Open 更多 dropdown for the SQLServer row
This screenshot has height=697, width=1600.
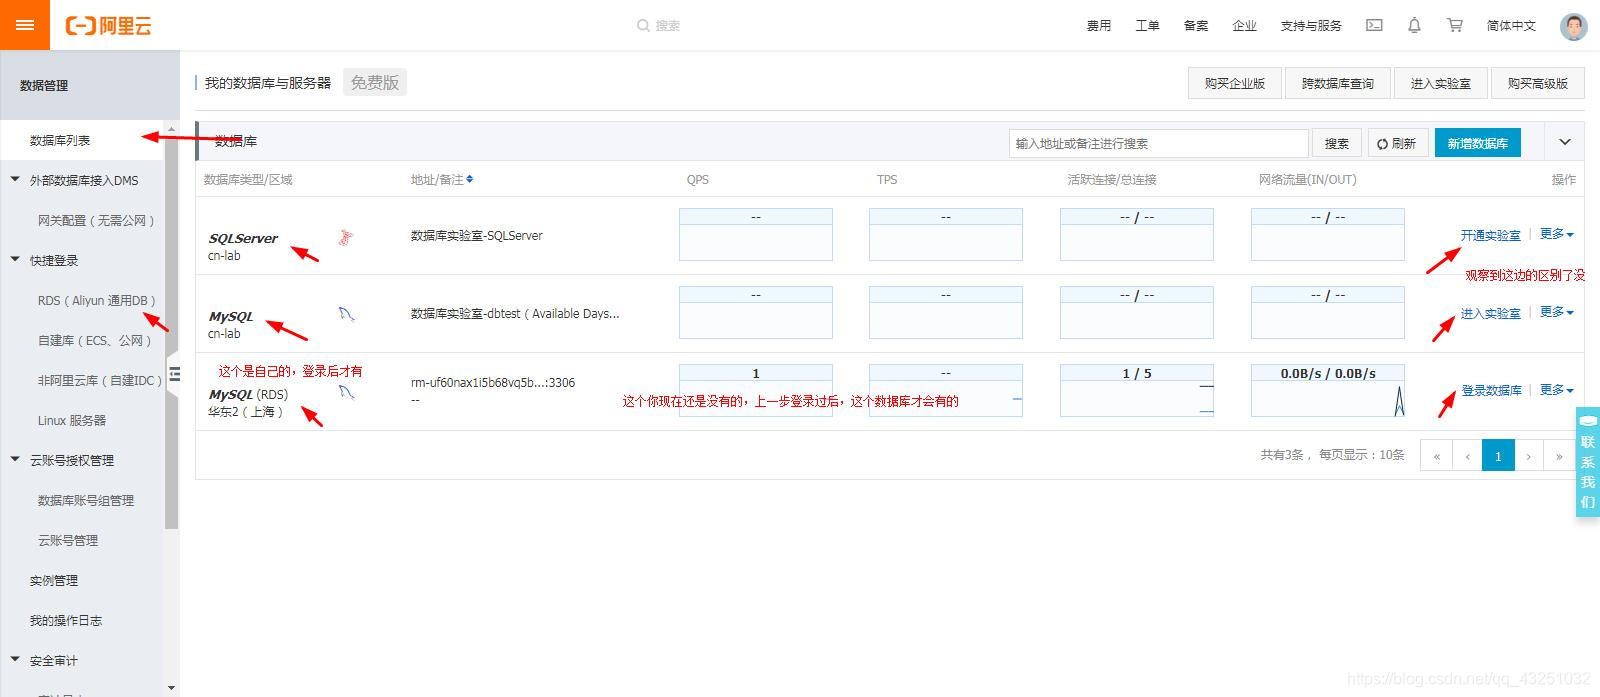click(x=1557, y=234)
